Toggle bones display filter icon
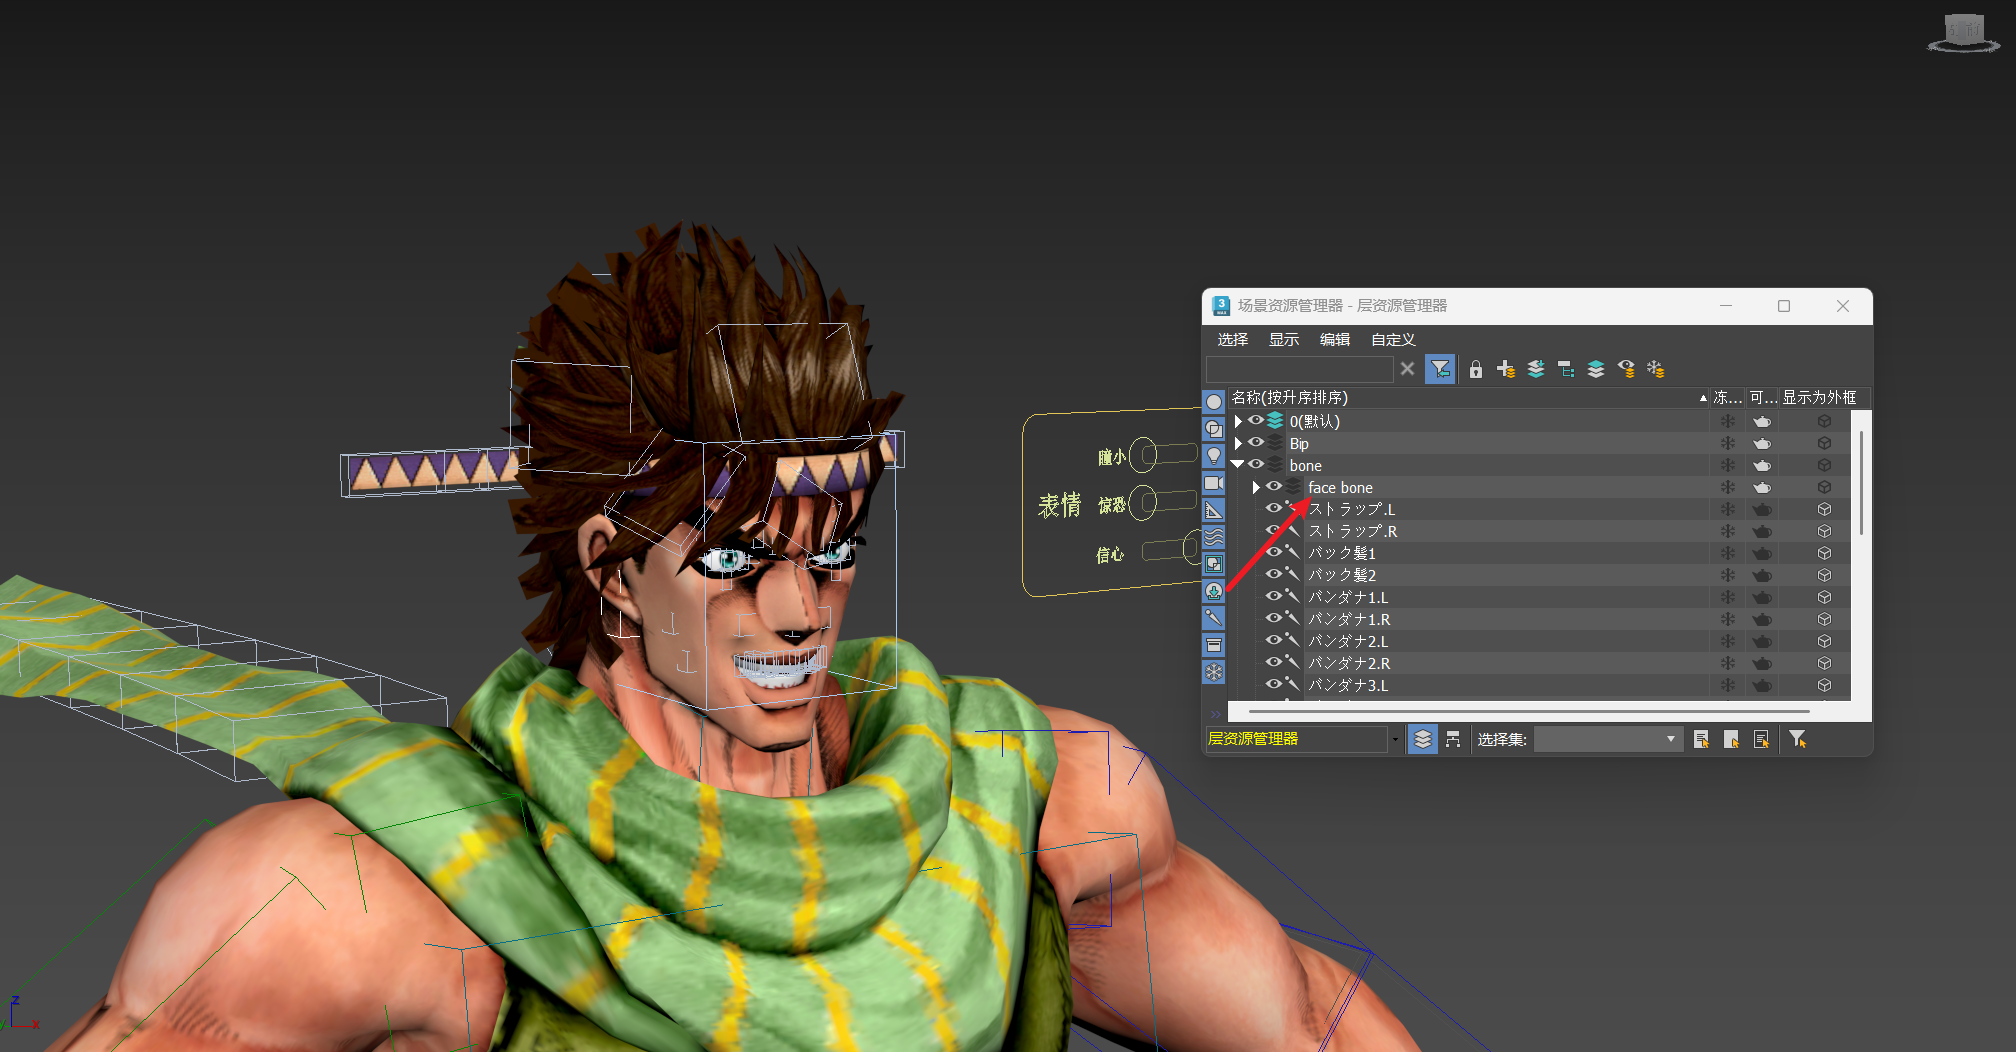The image size is (2016, 1052). (1214, 618)
